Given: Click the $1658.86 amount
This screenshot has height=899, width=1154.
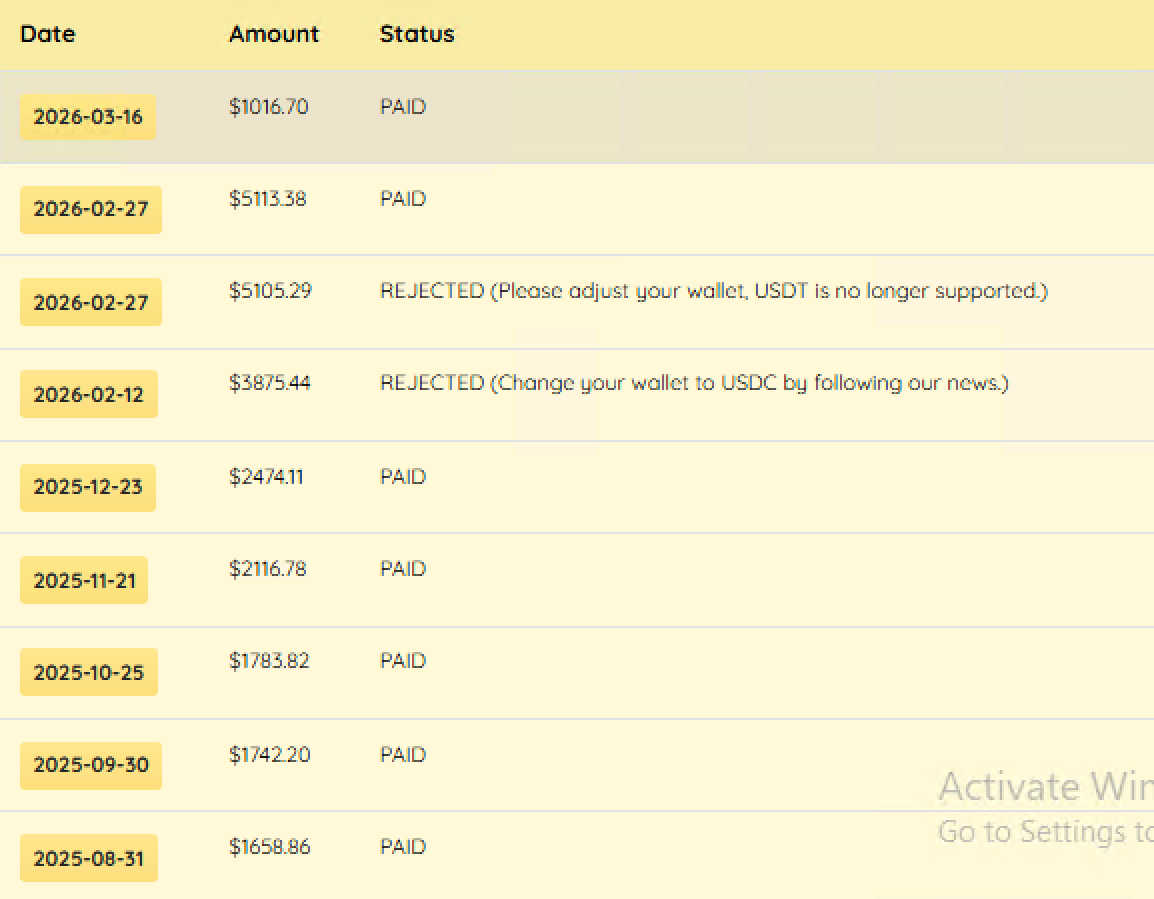Looking at the screenshot, I should point(269,847).
